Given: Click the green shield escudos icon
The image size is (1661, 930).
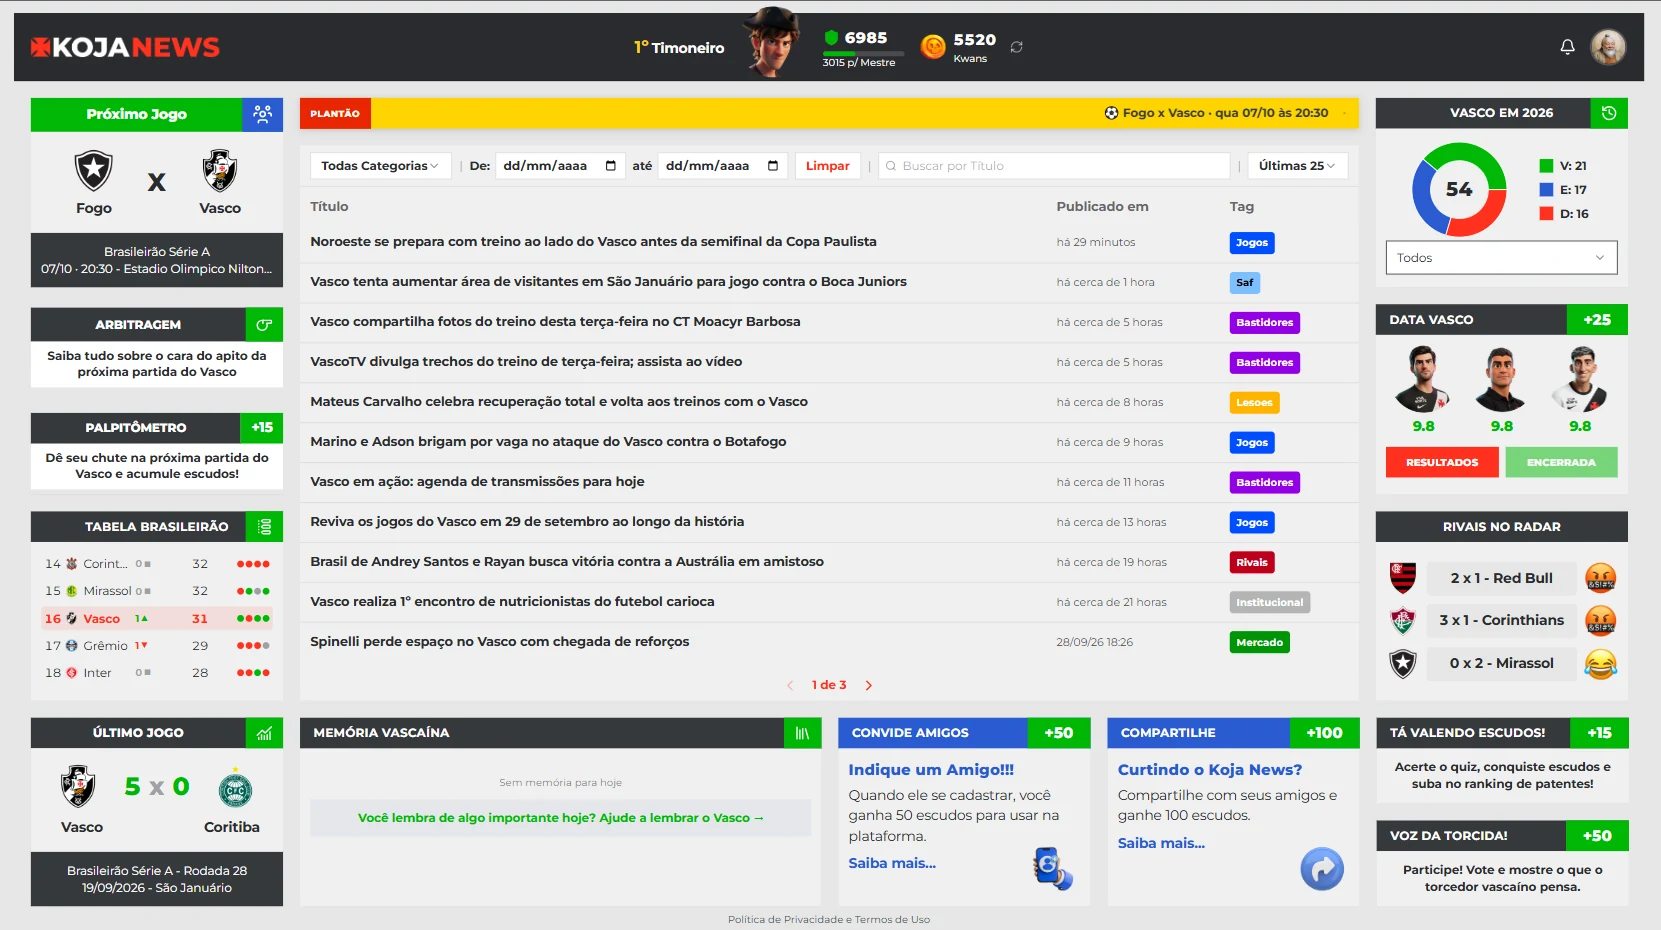Looking at the screenshot, I should click(830, 38).
